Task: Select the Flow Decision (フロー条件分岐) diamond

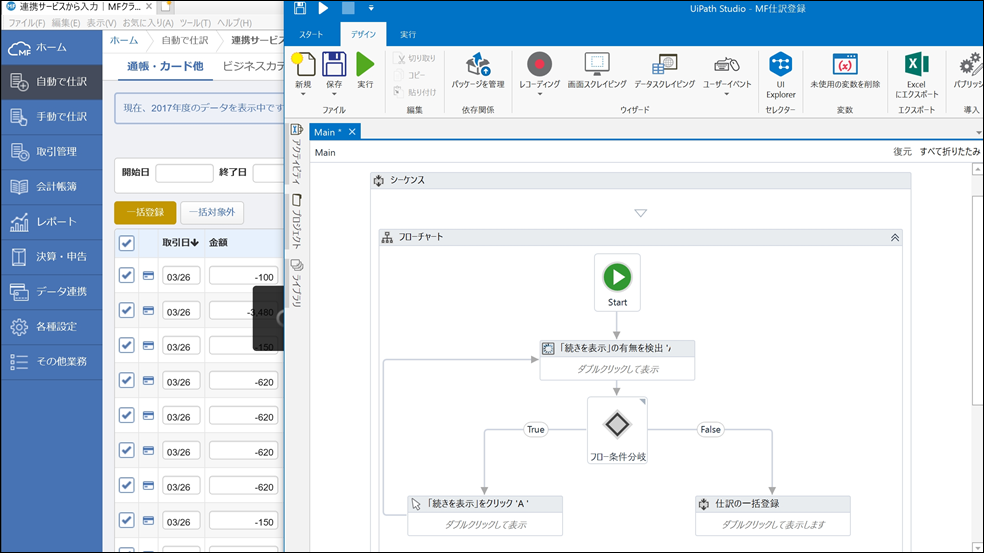Action: pos(617,425)
